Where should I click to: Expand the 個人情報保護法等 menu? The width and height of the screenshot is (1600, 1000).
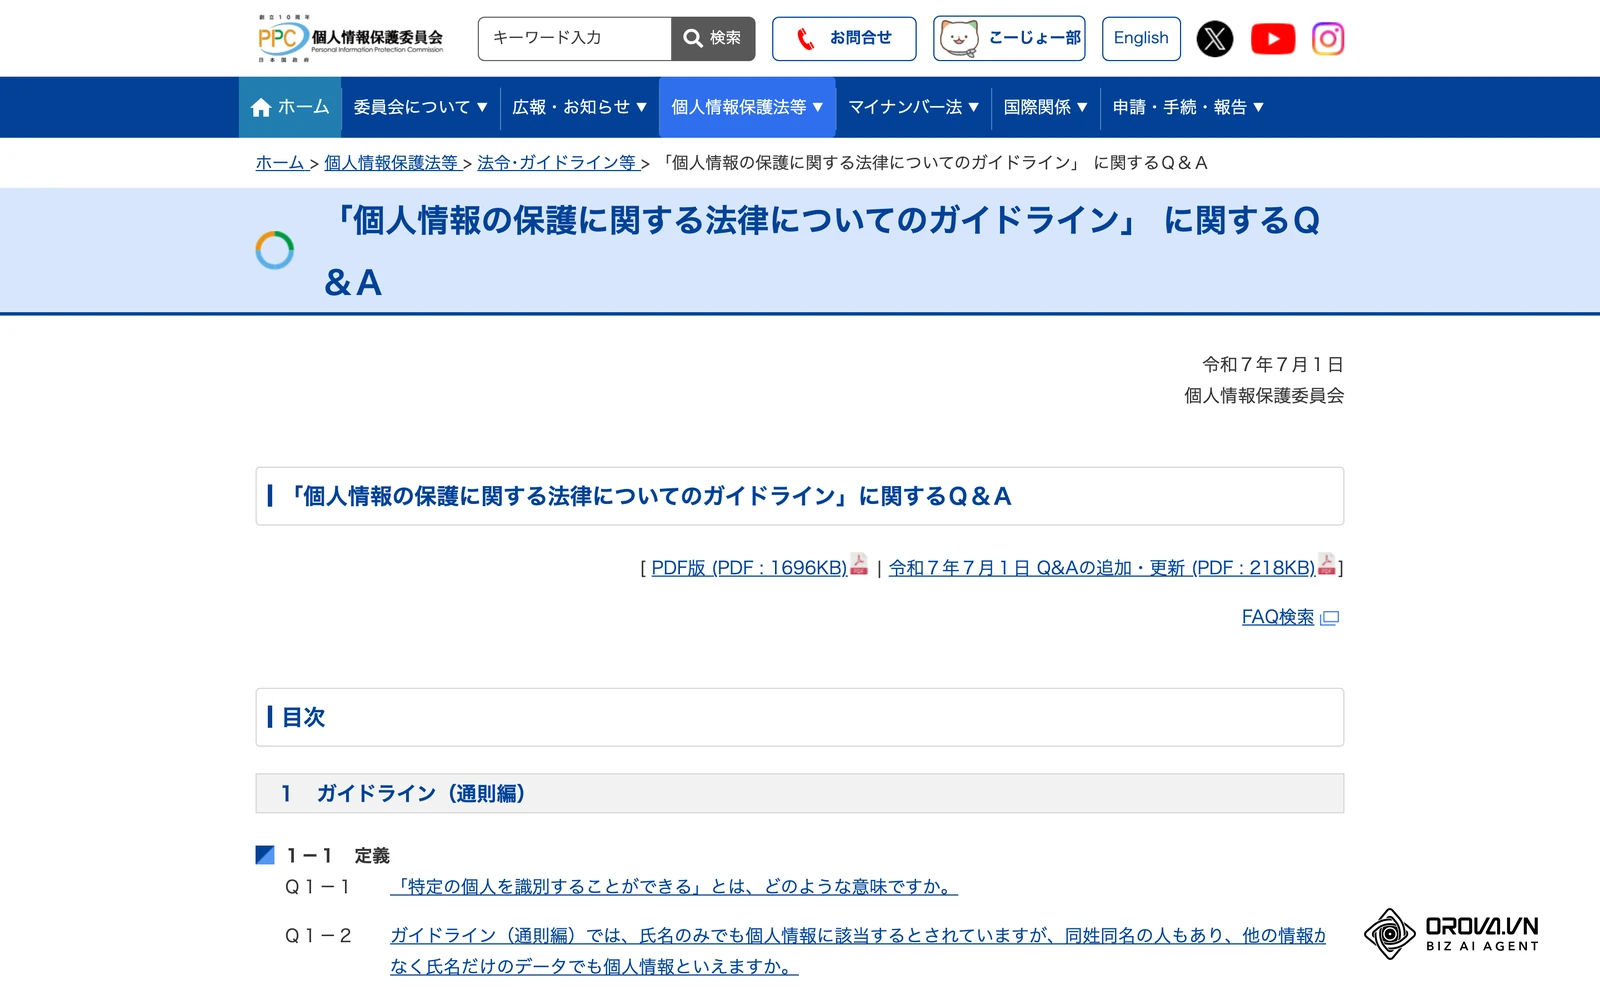click(747, 107)
